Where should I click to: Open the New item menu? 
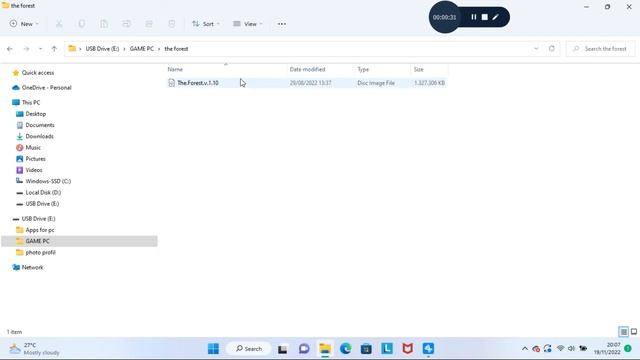pos(24,24)
